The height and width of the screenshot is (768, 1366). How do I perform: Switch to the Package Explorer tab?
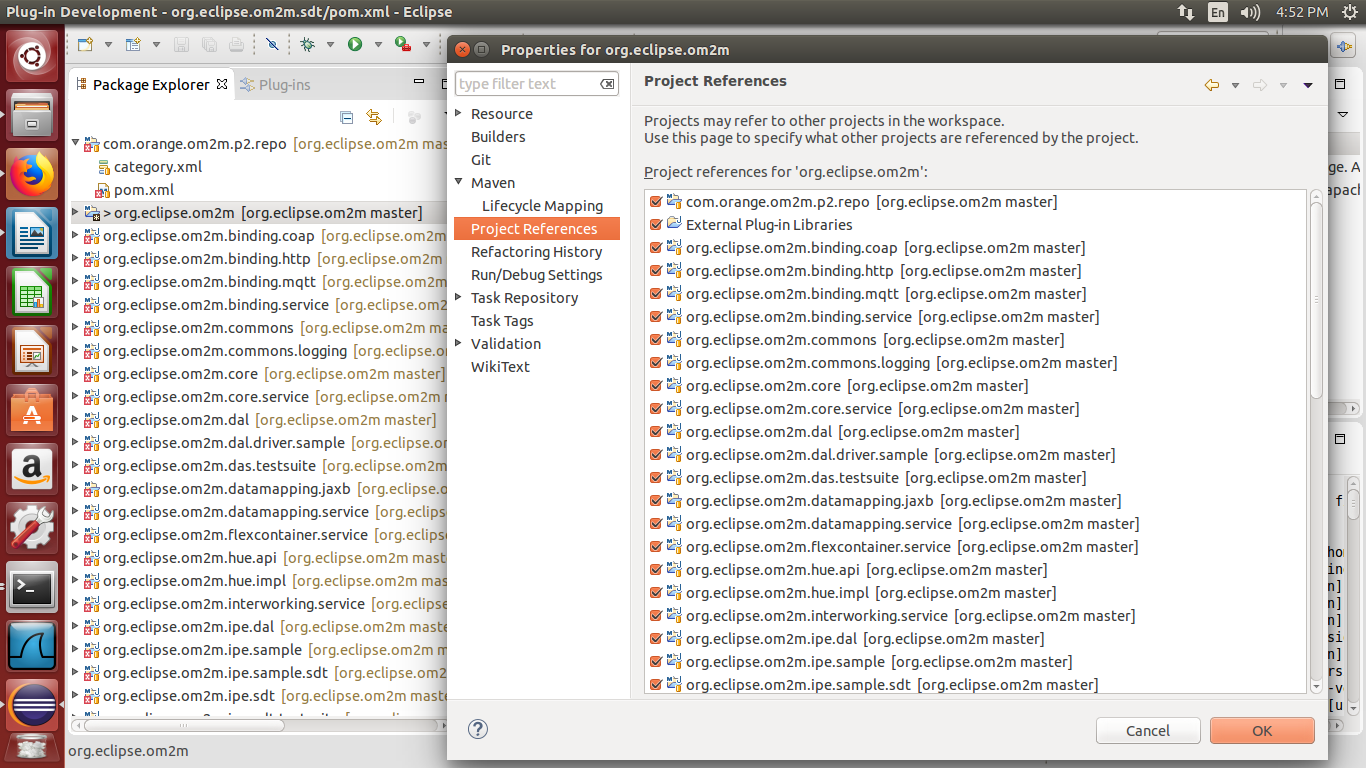(151, 85)
